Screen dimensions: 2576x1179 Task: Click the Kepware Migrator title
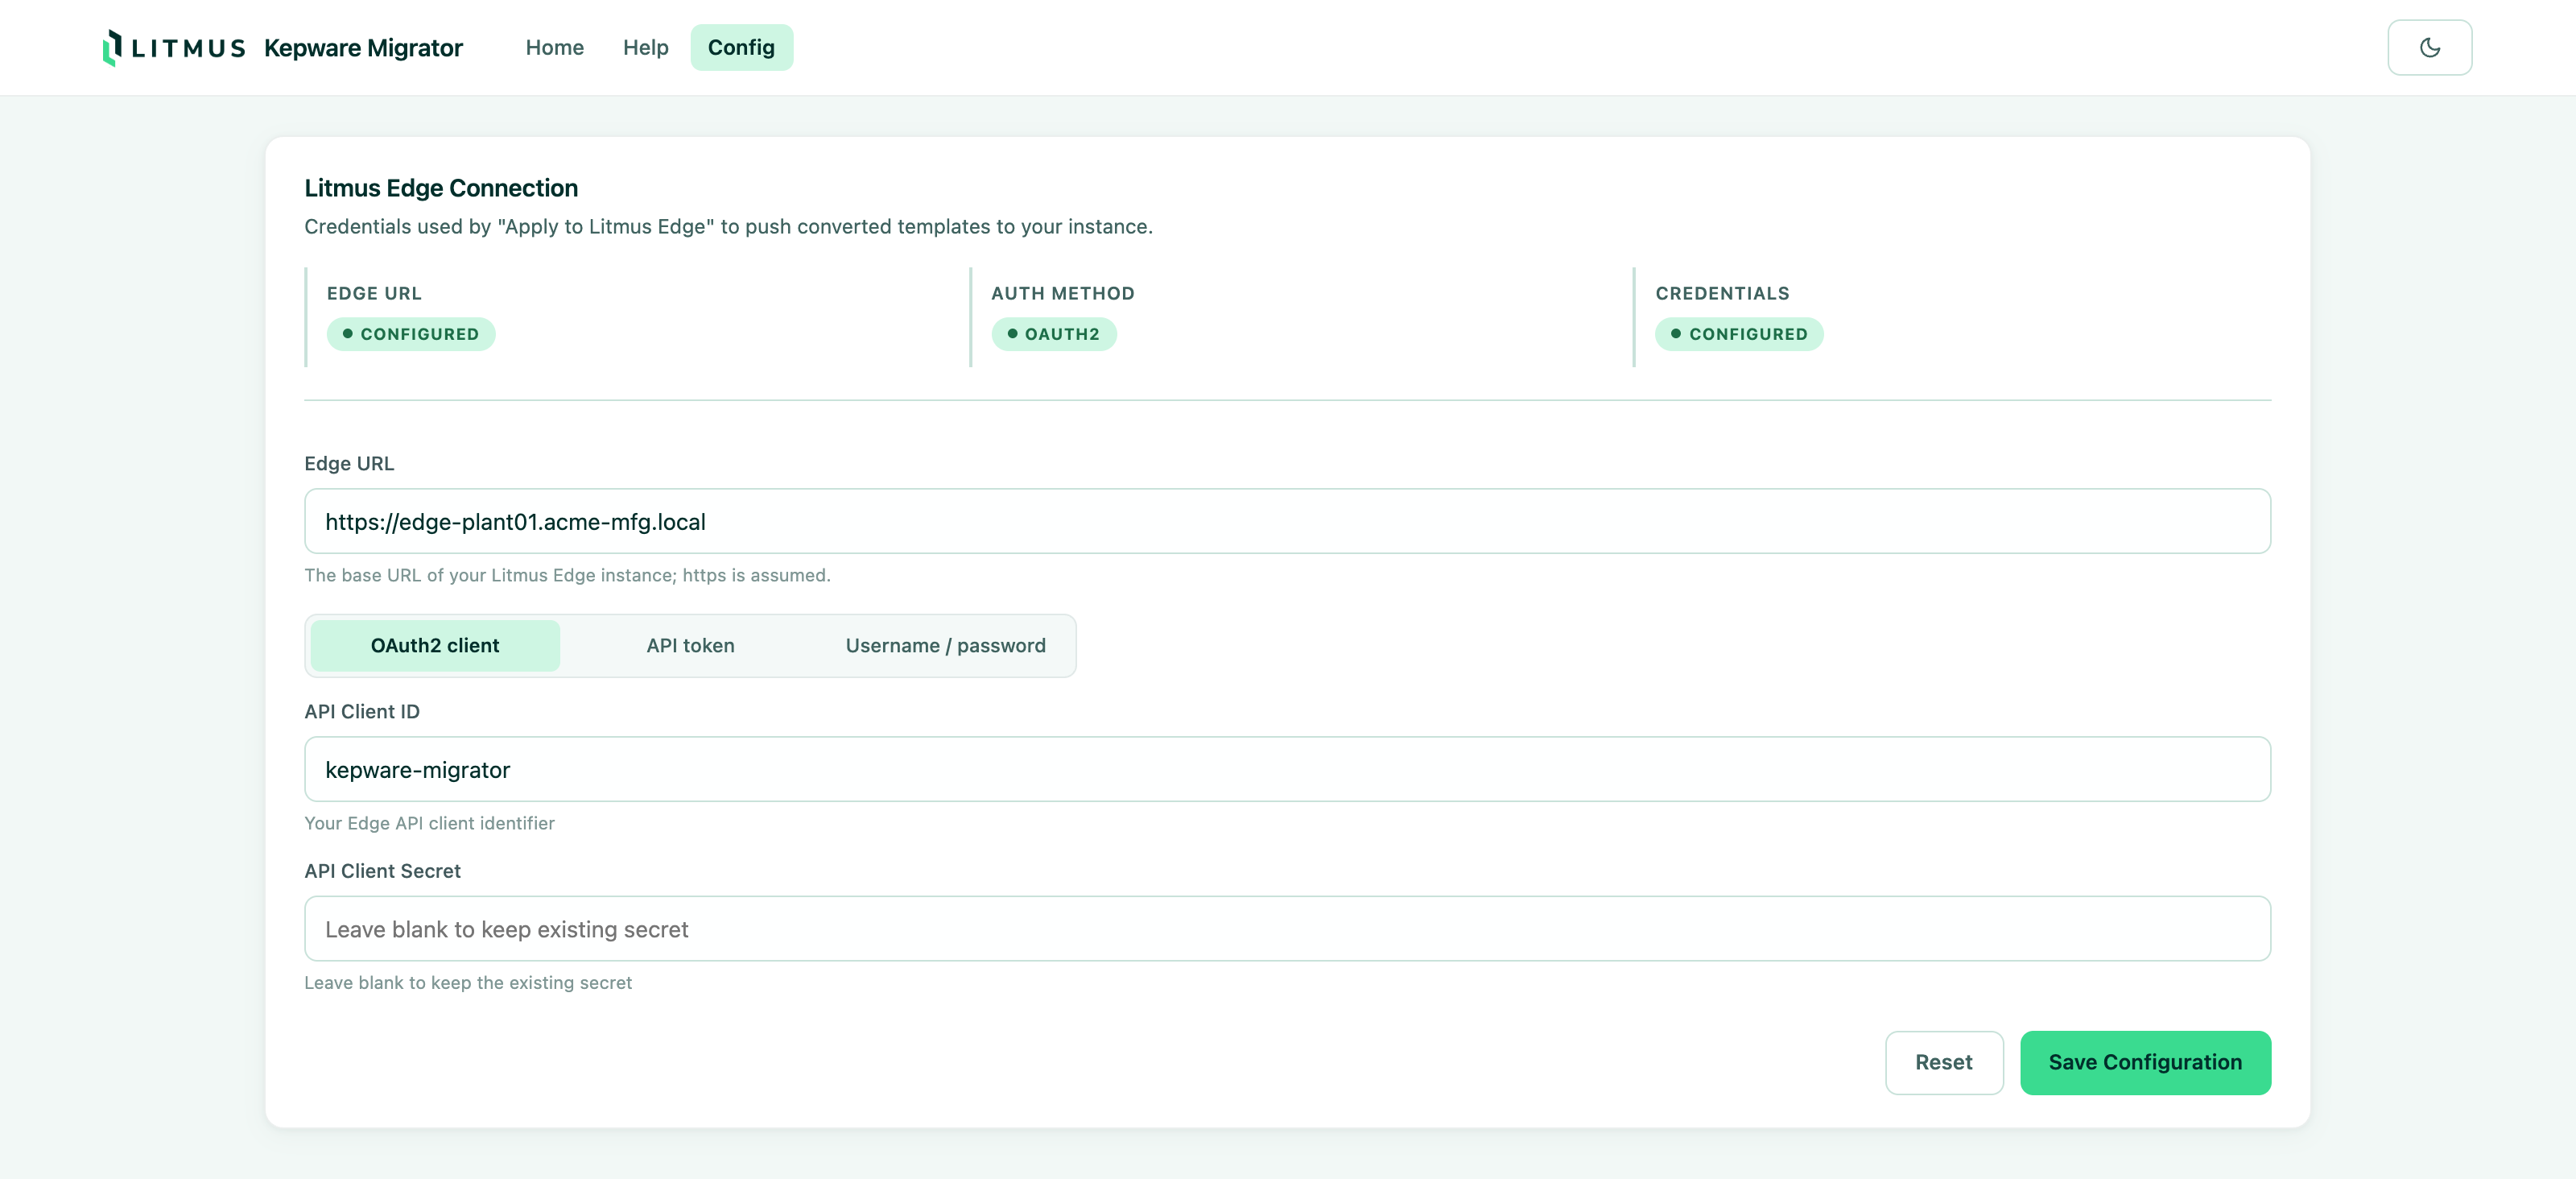pos(363,48)
